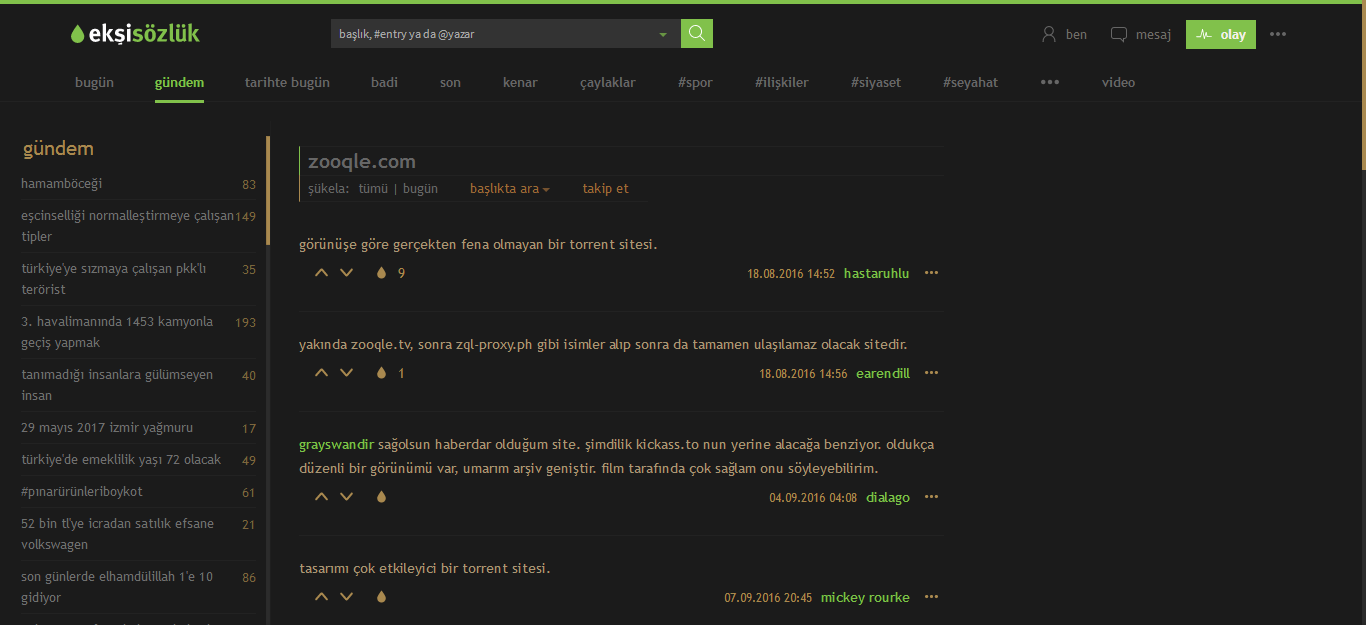Click the search bar dropdown arrow
Image resolution: width=1366 pixels, height=625 pixels.
click(x=662, y=33)
